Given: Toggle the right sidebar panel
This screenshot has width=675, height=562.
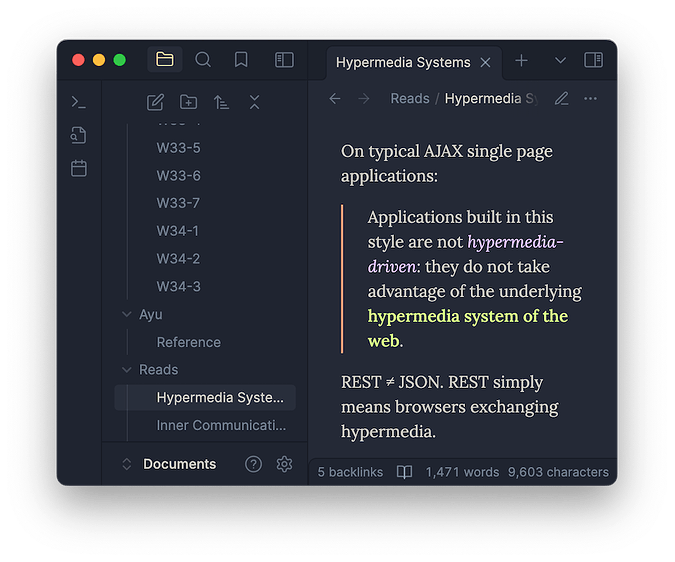Looking at the screenshot, I should pyautogui.click(x=593, y=60).
